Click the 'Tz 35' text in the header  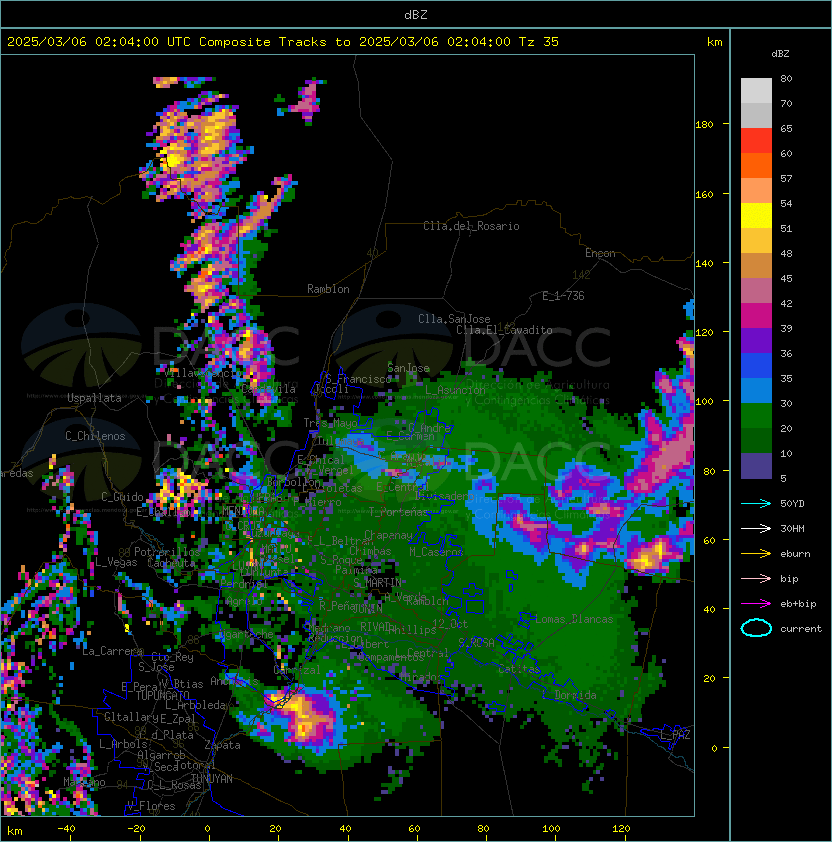point(539,42)
